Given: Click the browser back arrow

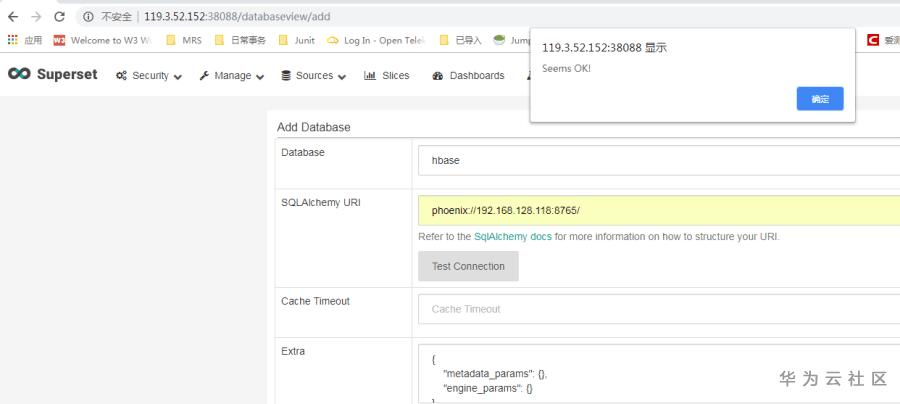Looking at the screenshot, I should click(13, 16).
